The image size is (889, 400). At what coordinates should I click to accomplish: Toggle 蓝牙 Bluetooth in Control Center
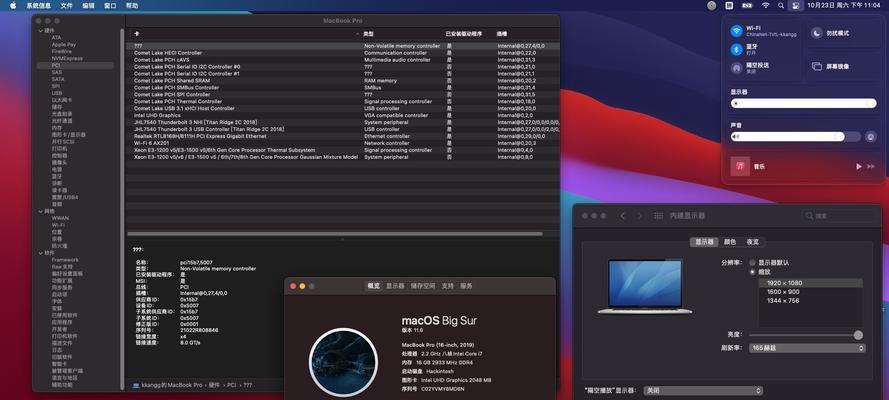pyautogui.click(x=736, y=50)
